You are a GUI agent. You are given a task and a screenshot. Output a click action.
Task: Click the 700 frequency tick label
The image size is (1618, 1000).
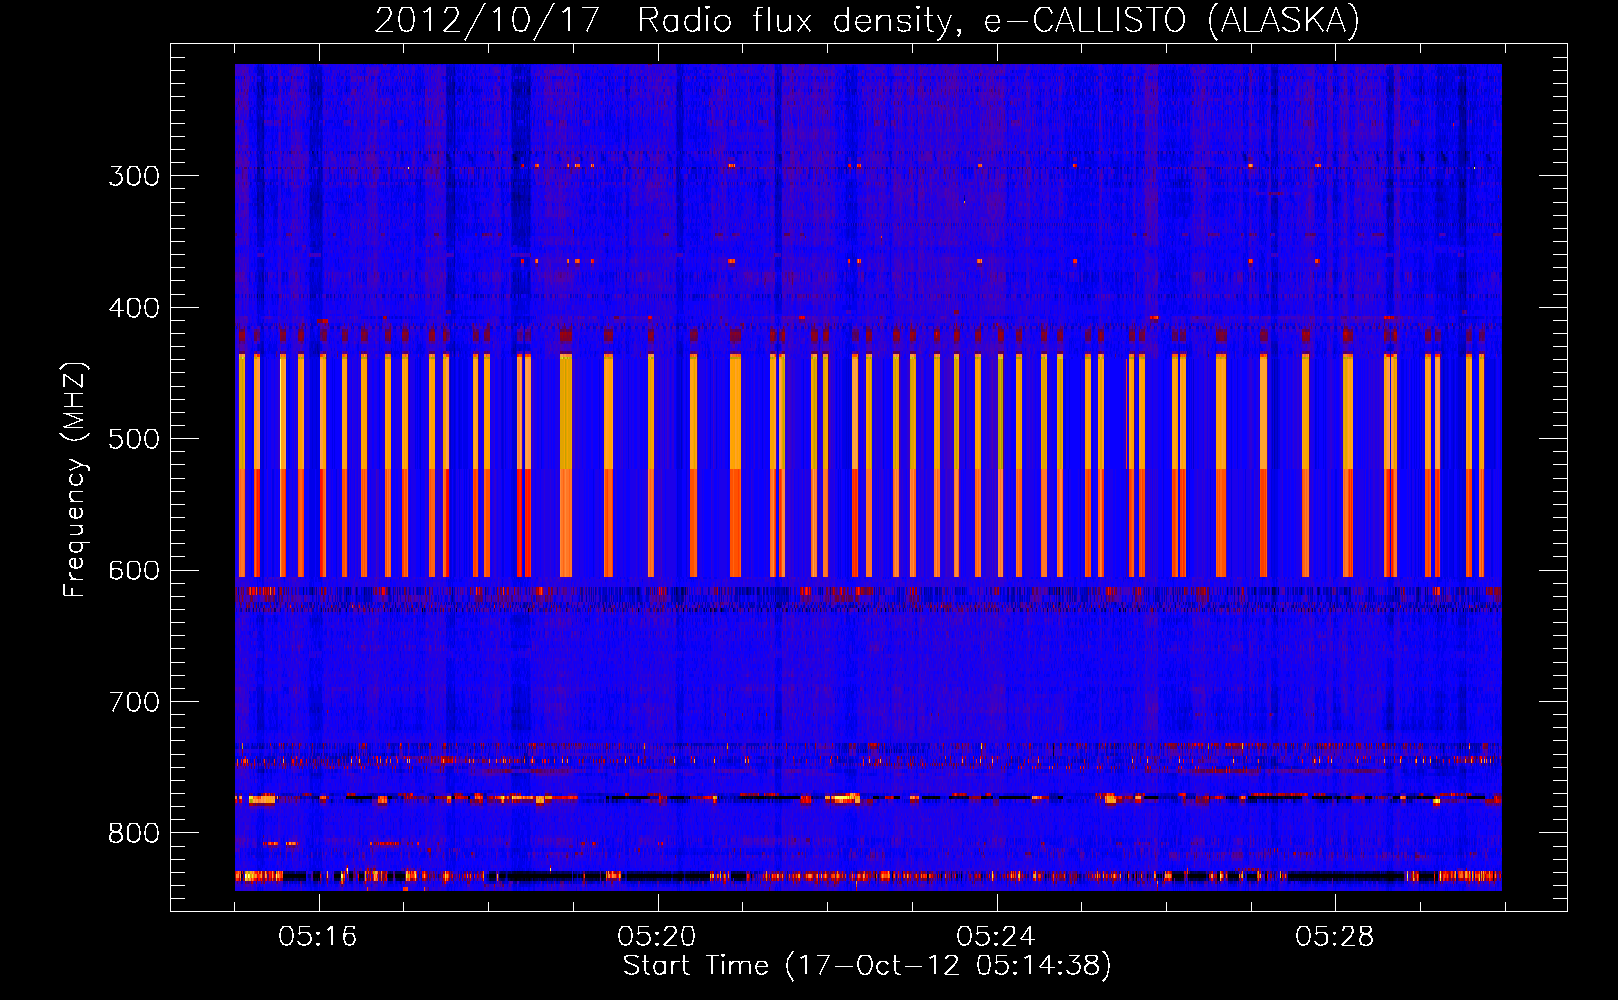(x=134, y=702)
